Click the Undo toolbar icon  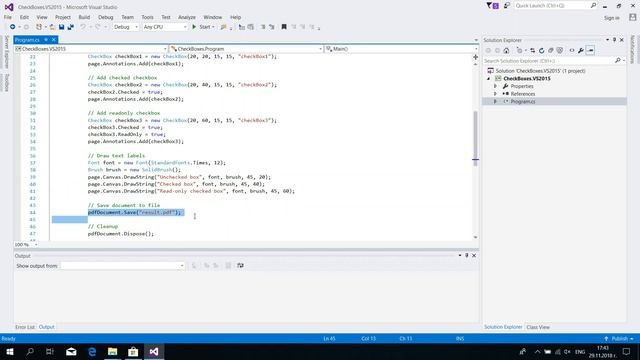click(x=83, y=27)
